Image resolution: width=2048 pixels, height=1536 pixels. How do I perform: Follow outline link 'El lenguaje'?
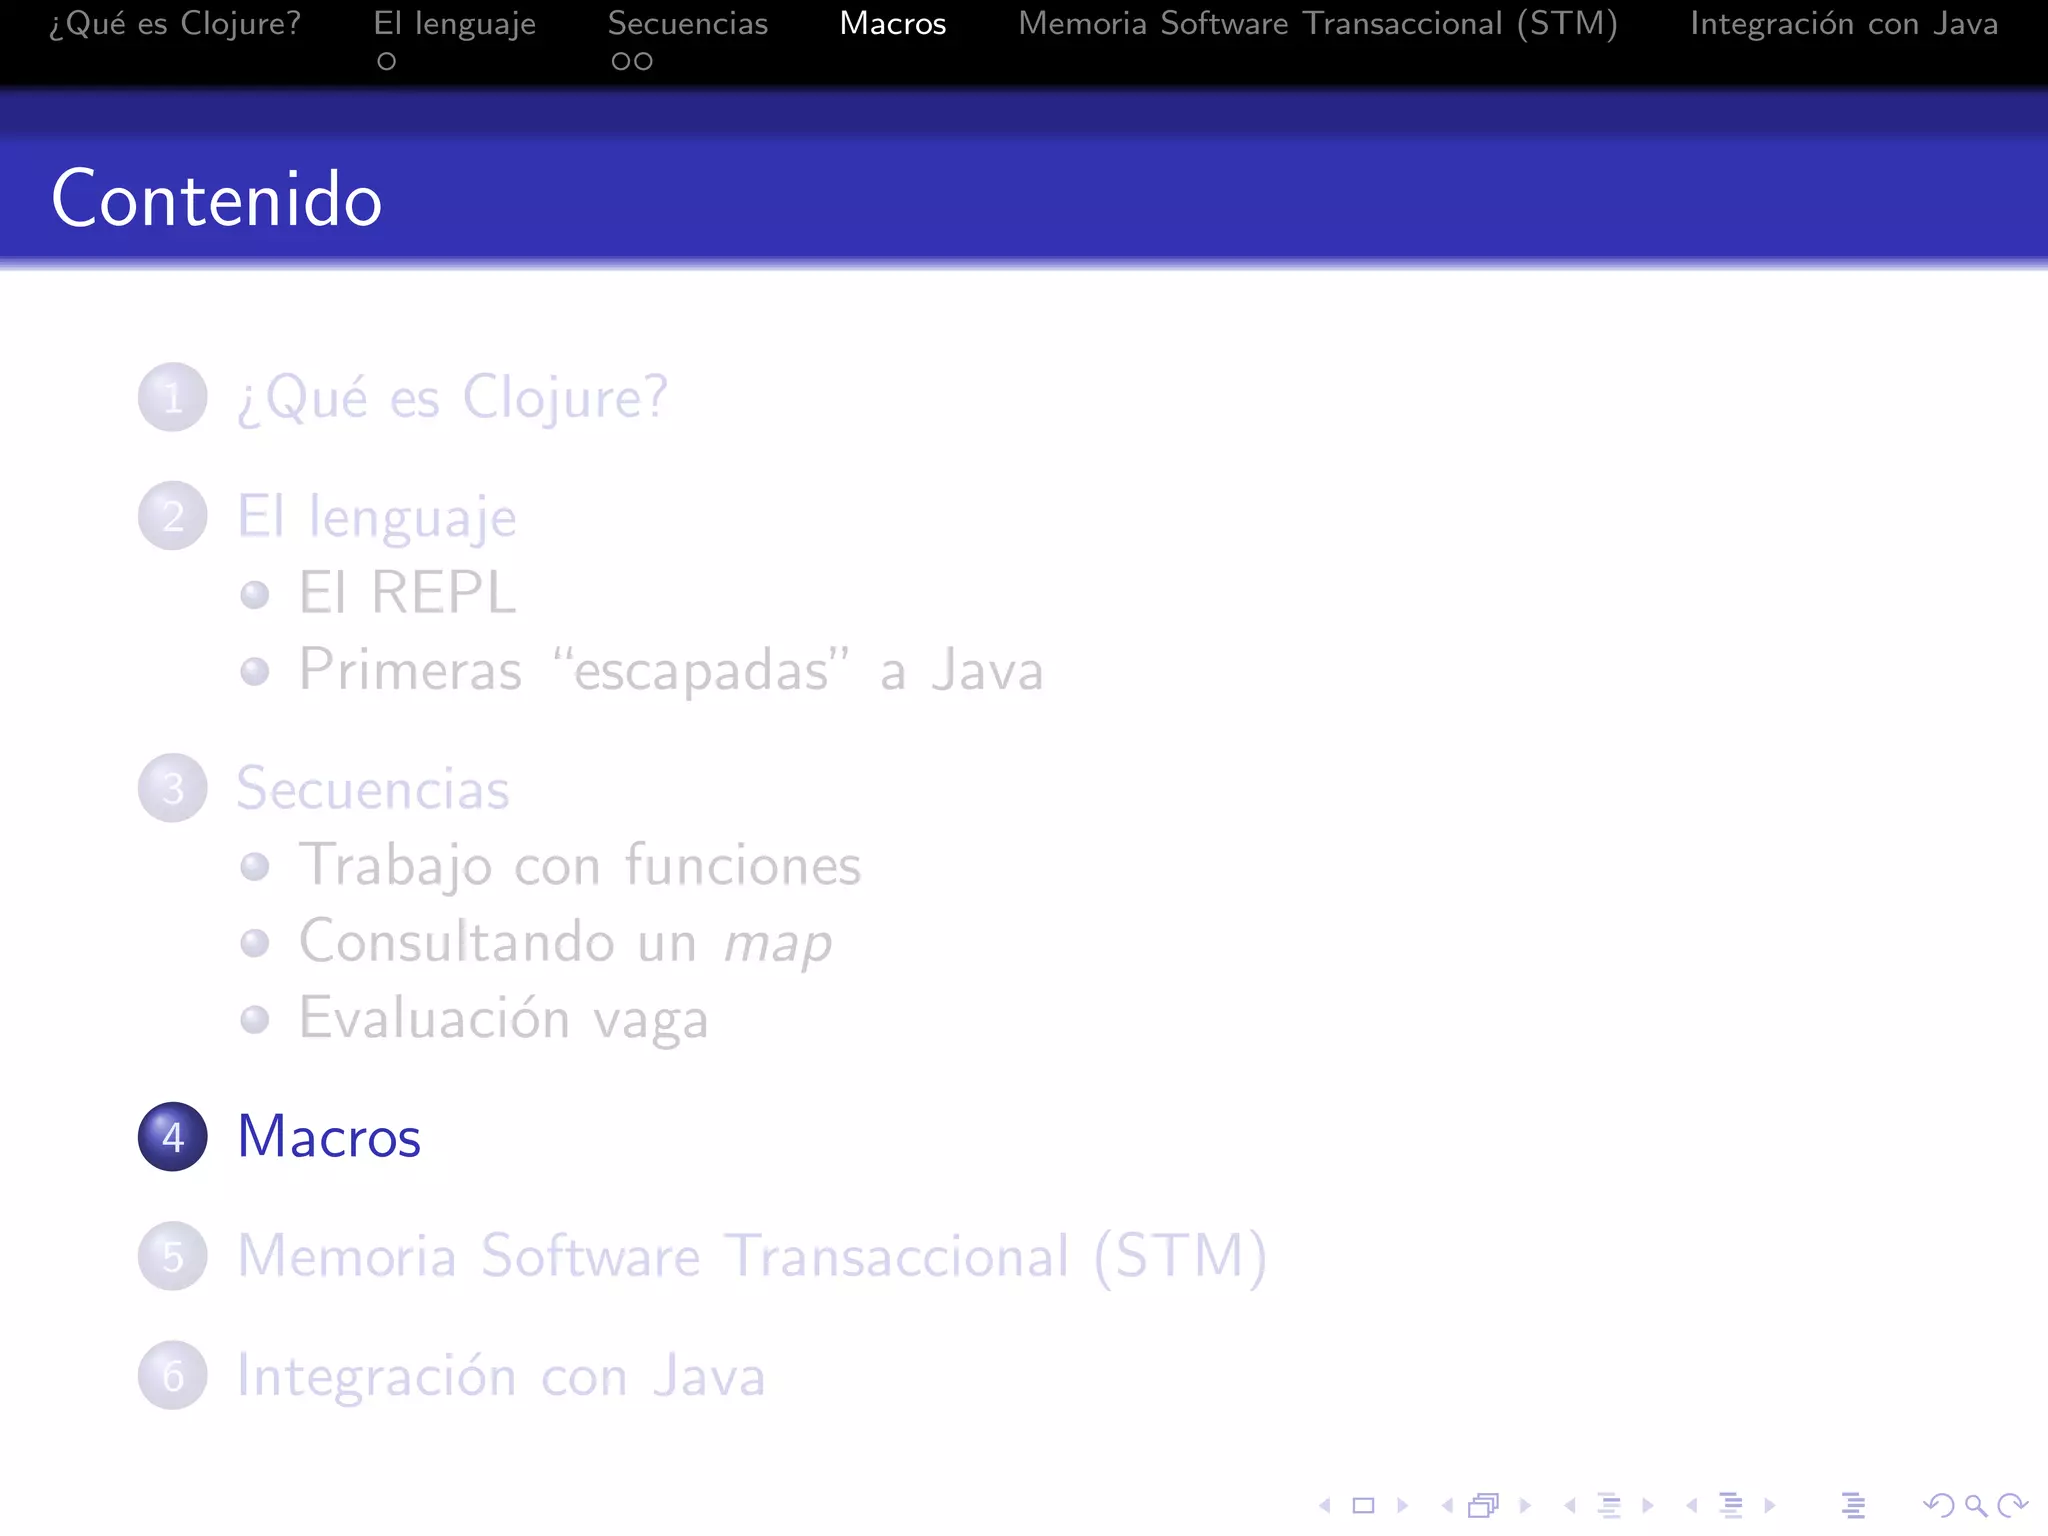coord(377,518)
